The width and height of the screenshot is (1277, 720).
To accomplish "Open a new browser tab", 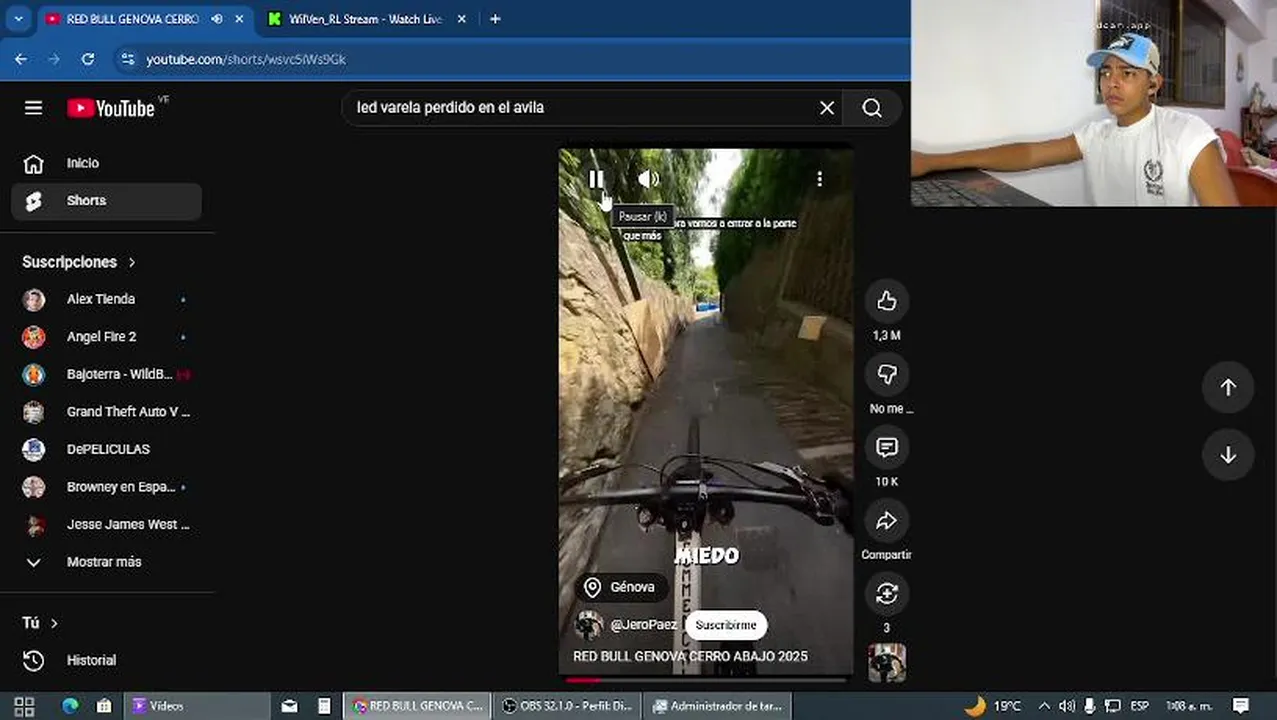I will 495,19.
